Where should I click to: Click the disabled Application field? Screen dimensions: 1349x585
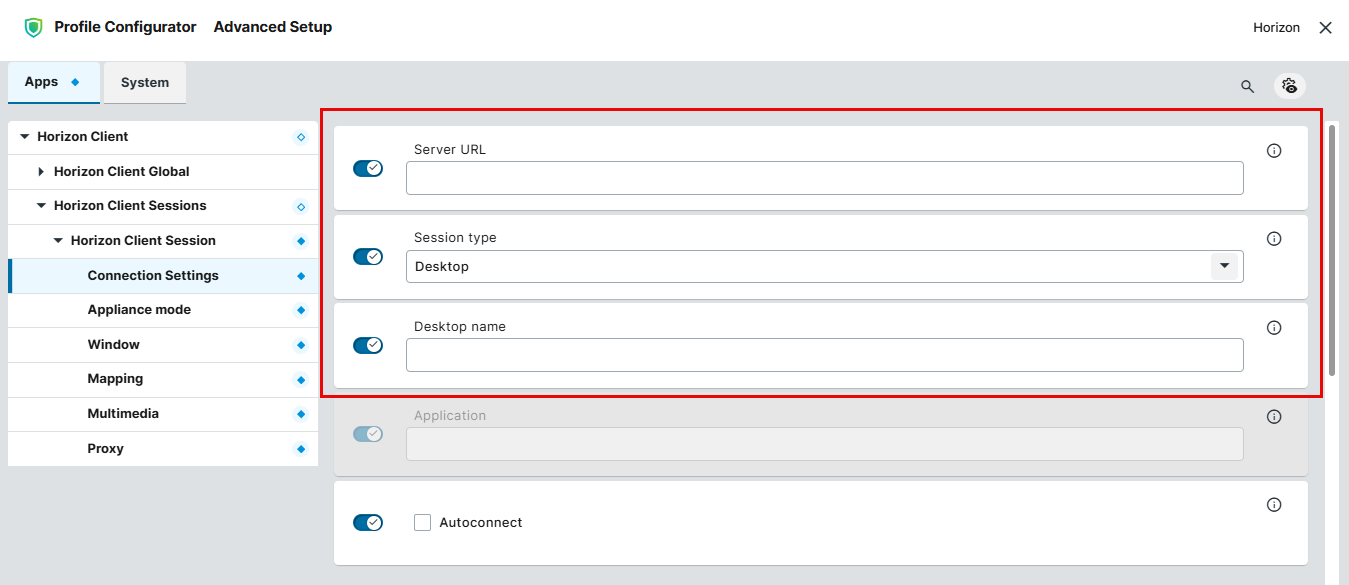coord(825,444)
